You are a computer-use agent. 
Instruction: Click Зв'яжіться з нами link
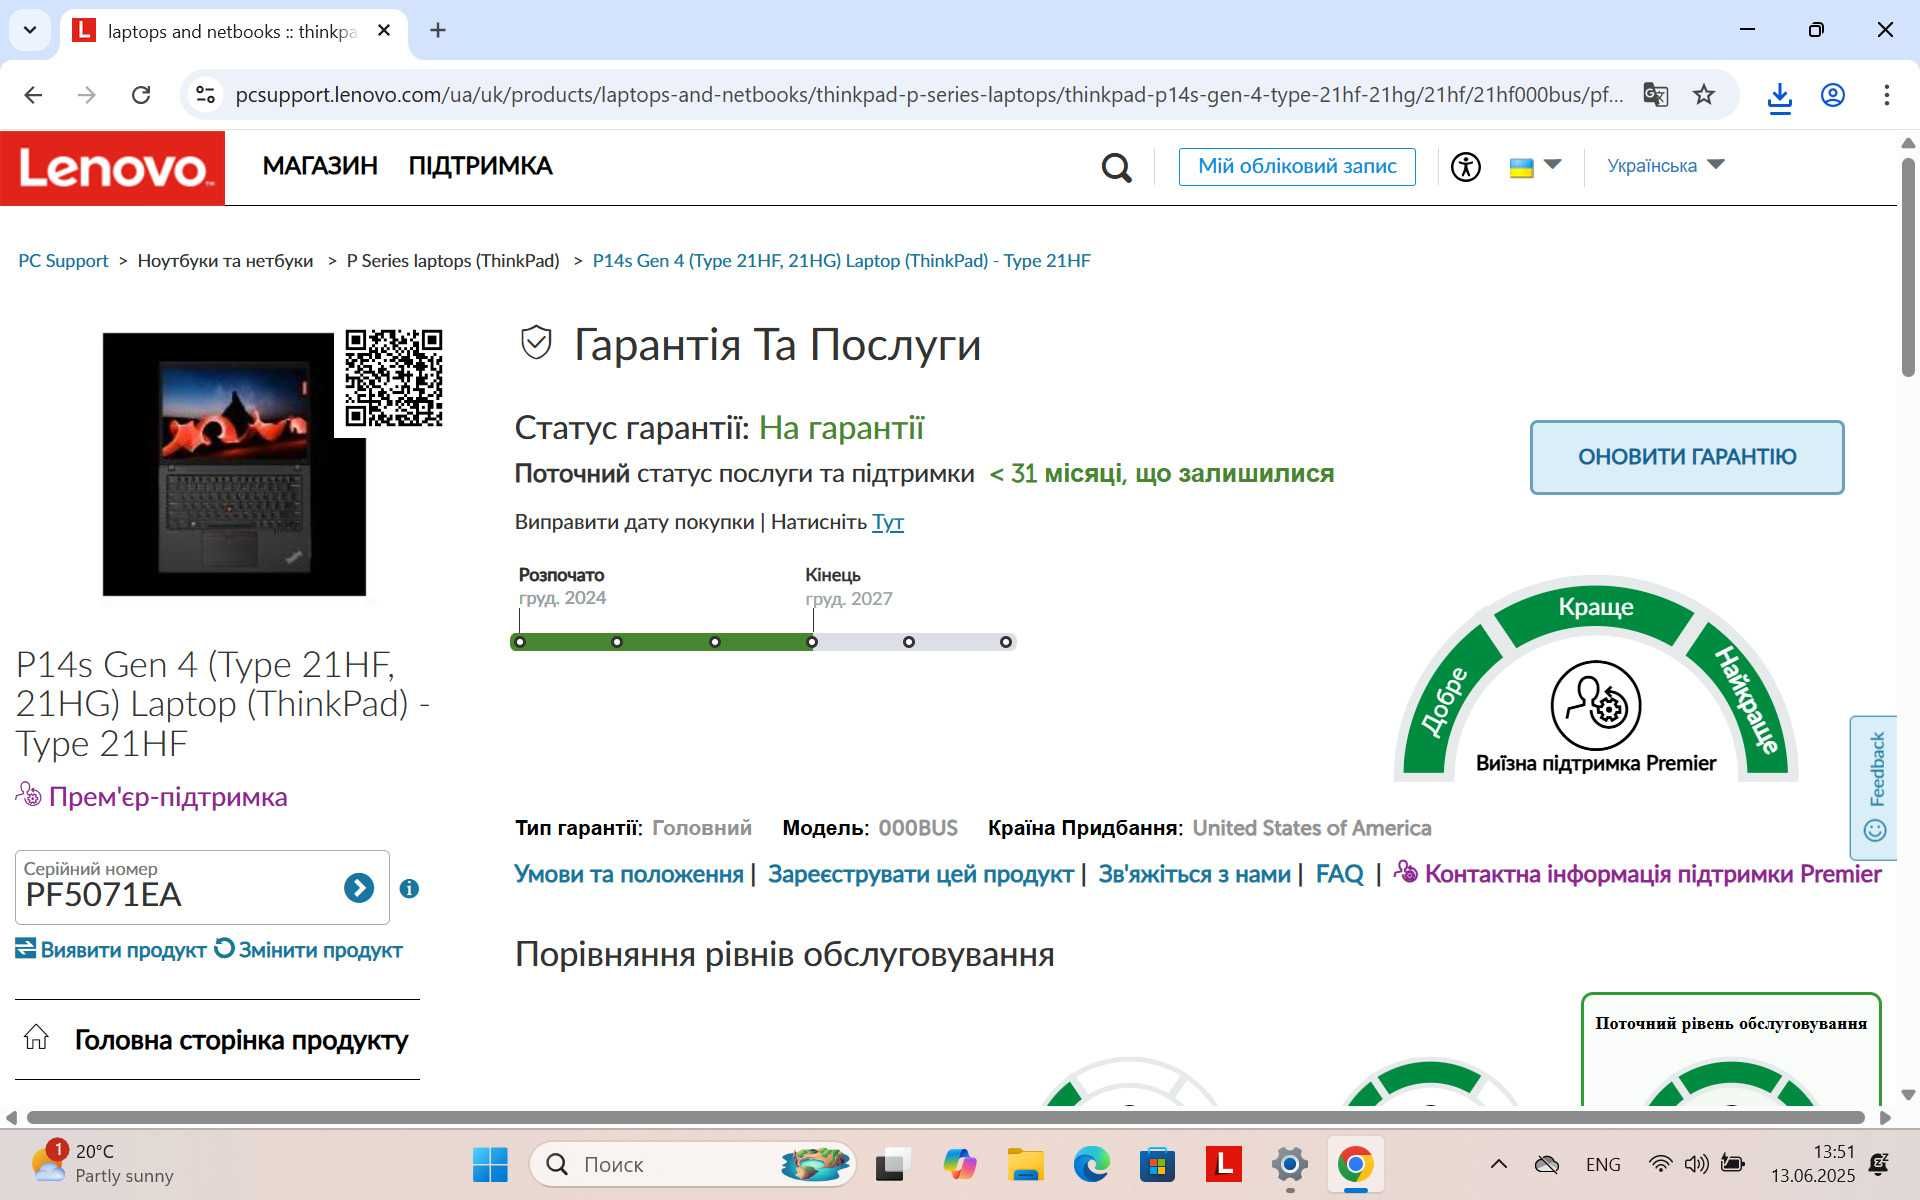tap(1194, 874)
